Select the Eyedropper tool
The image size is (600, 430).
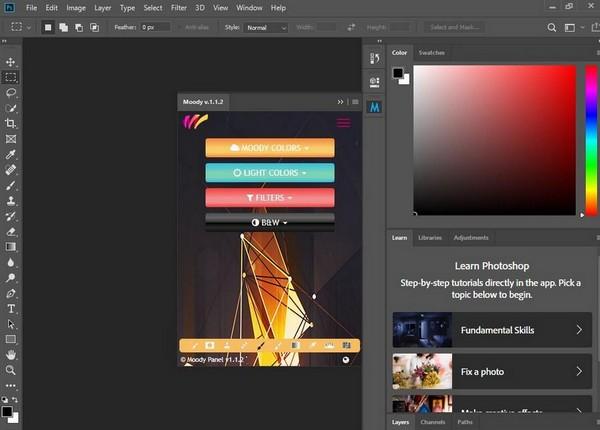tap(11, 155)
